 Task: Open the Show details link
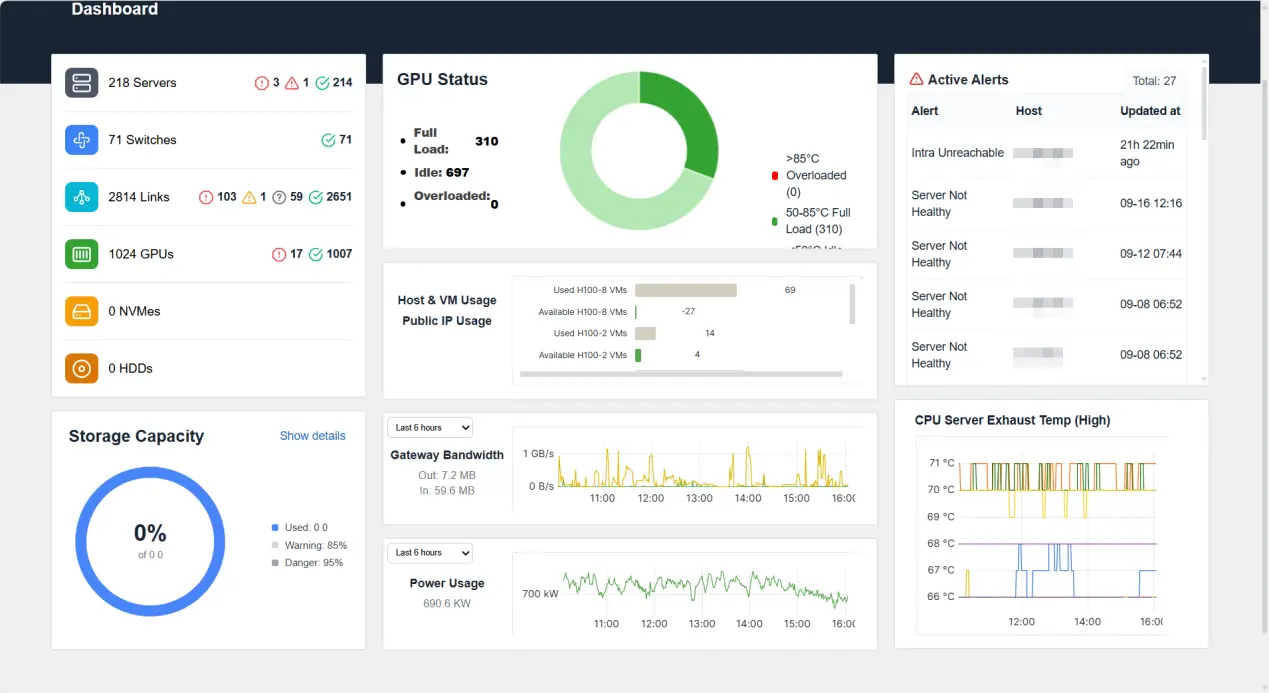tap(312, 436)
